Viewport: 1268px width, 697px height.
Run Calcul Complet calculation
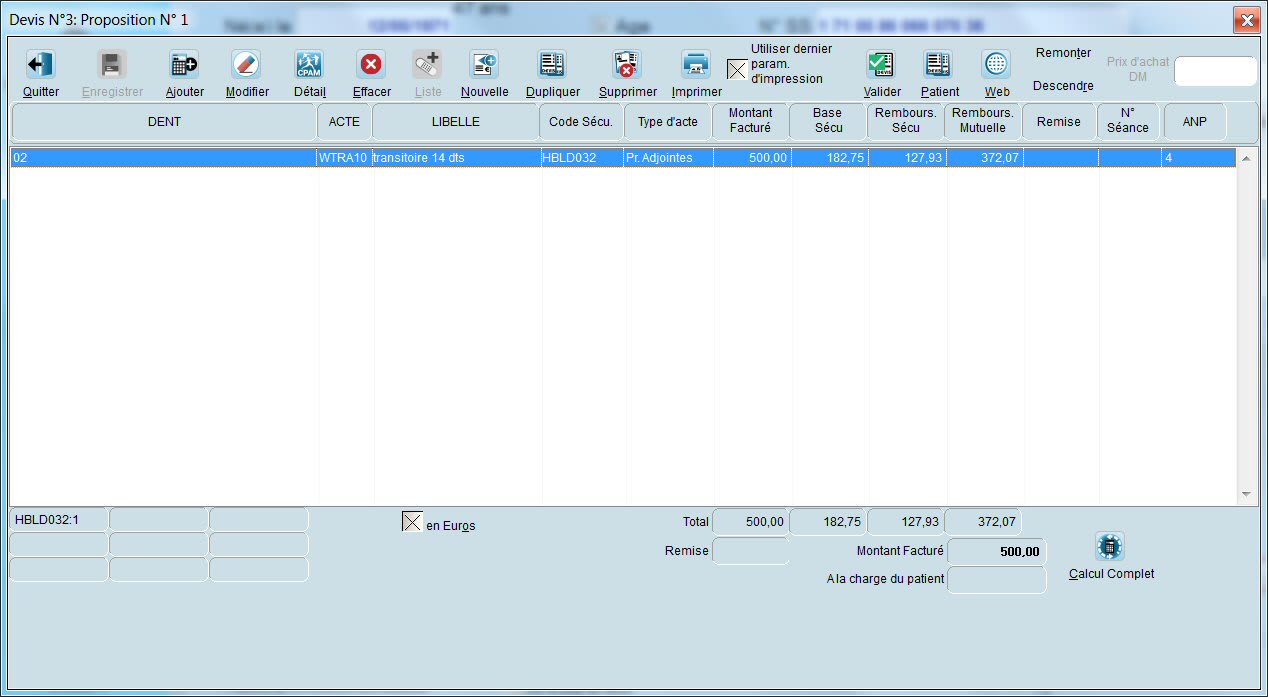click(x=1110, y=548)
